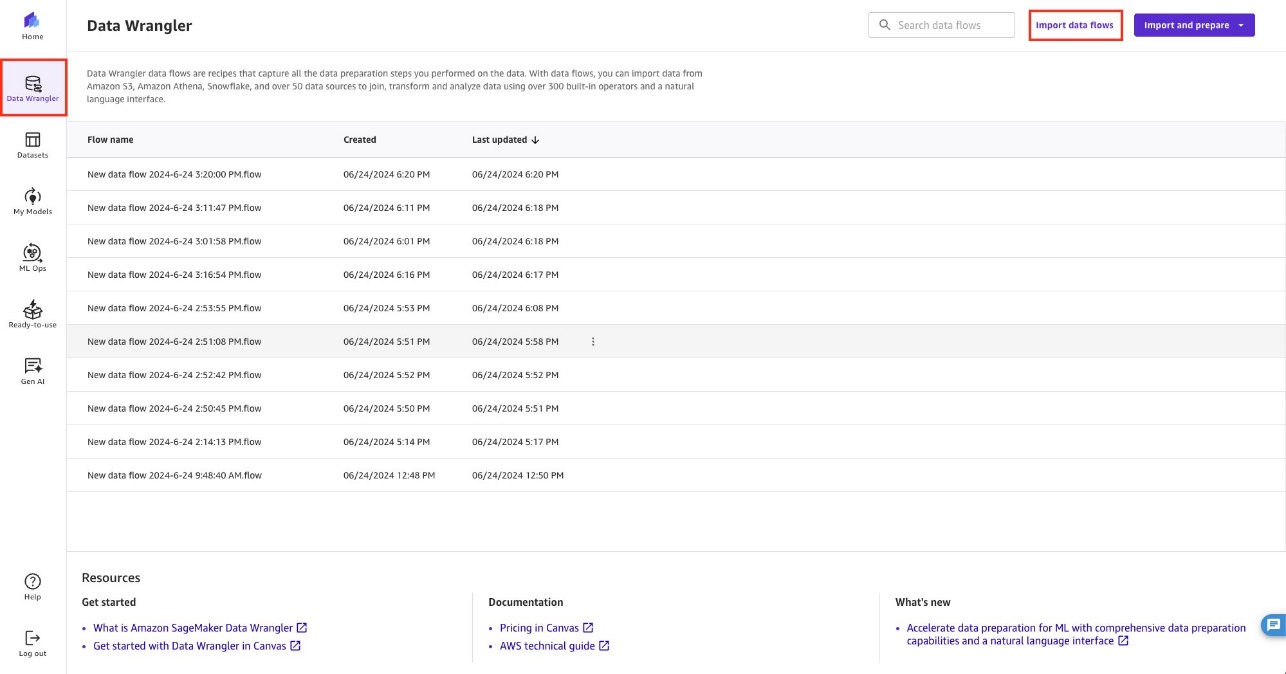
Task: Open flow New data flow 2024-6-24 3:20:00 PM.flow
Action: click(174, 174)
